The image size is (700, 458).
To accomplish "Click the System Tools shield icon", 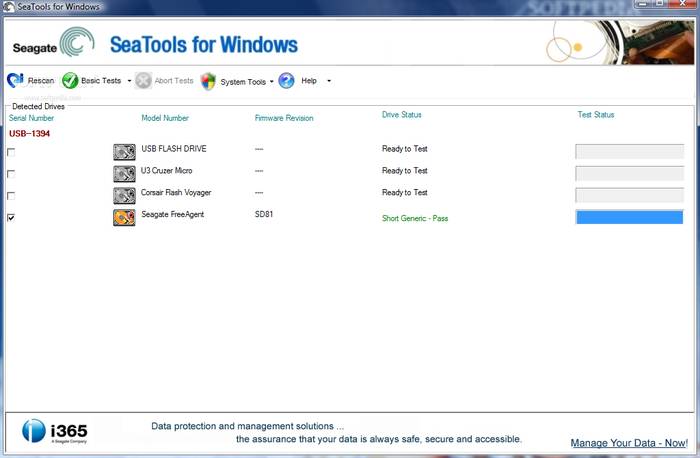I will point(208,81).
